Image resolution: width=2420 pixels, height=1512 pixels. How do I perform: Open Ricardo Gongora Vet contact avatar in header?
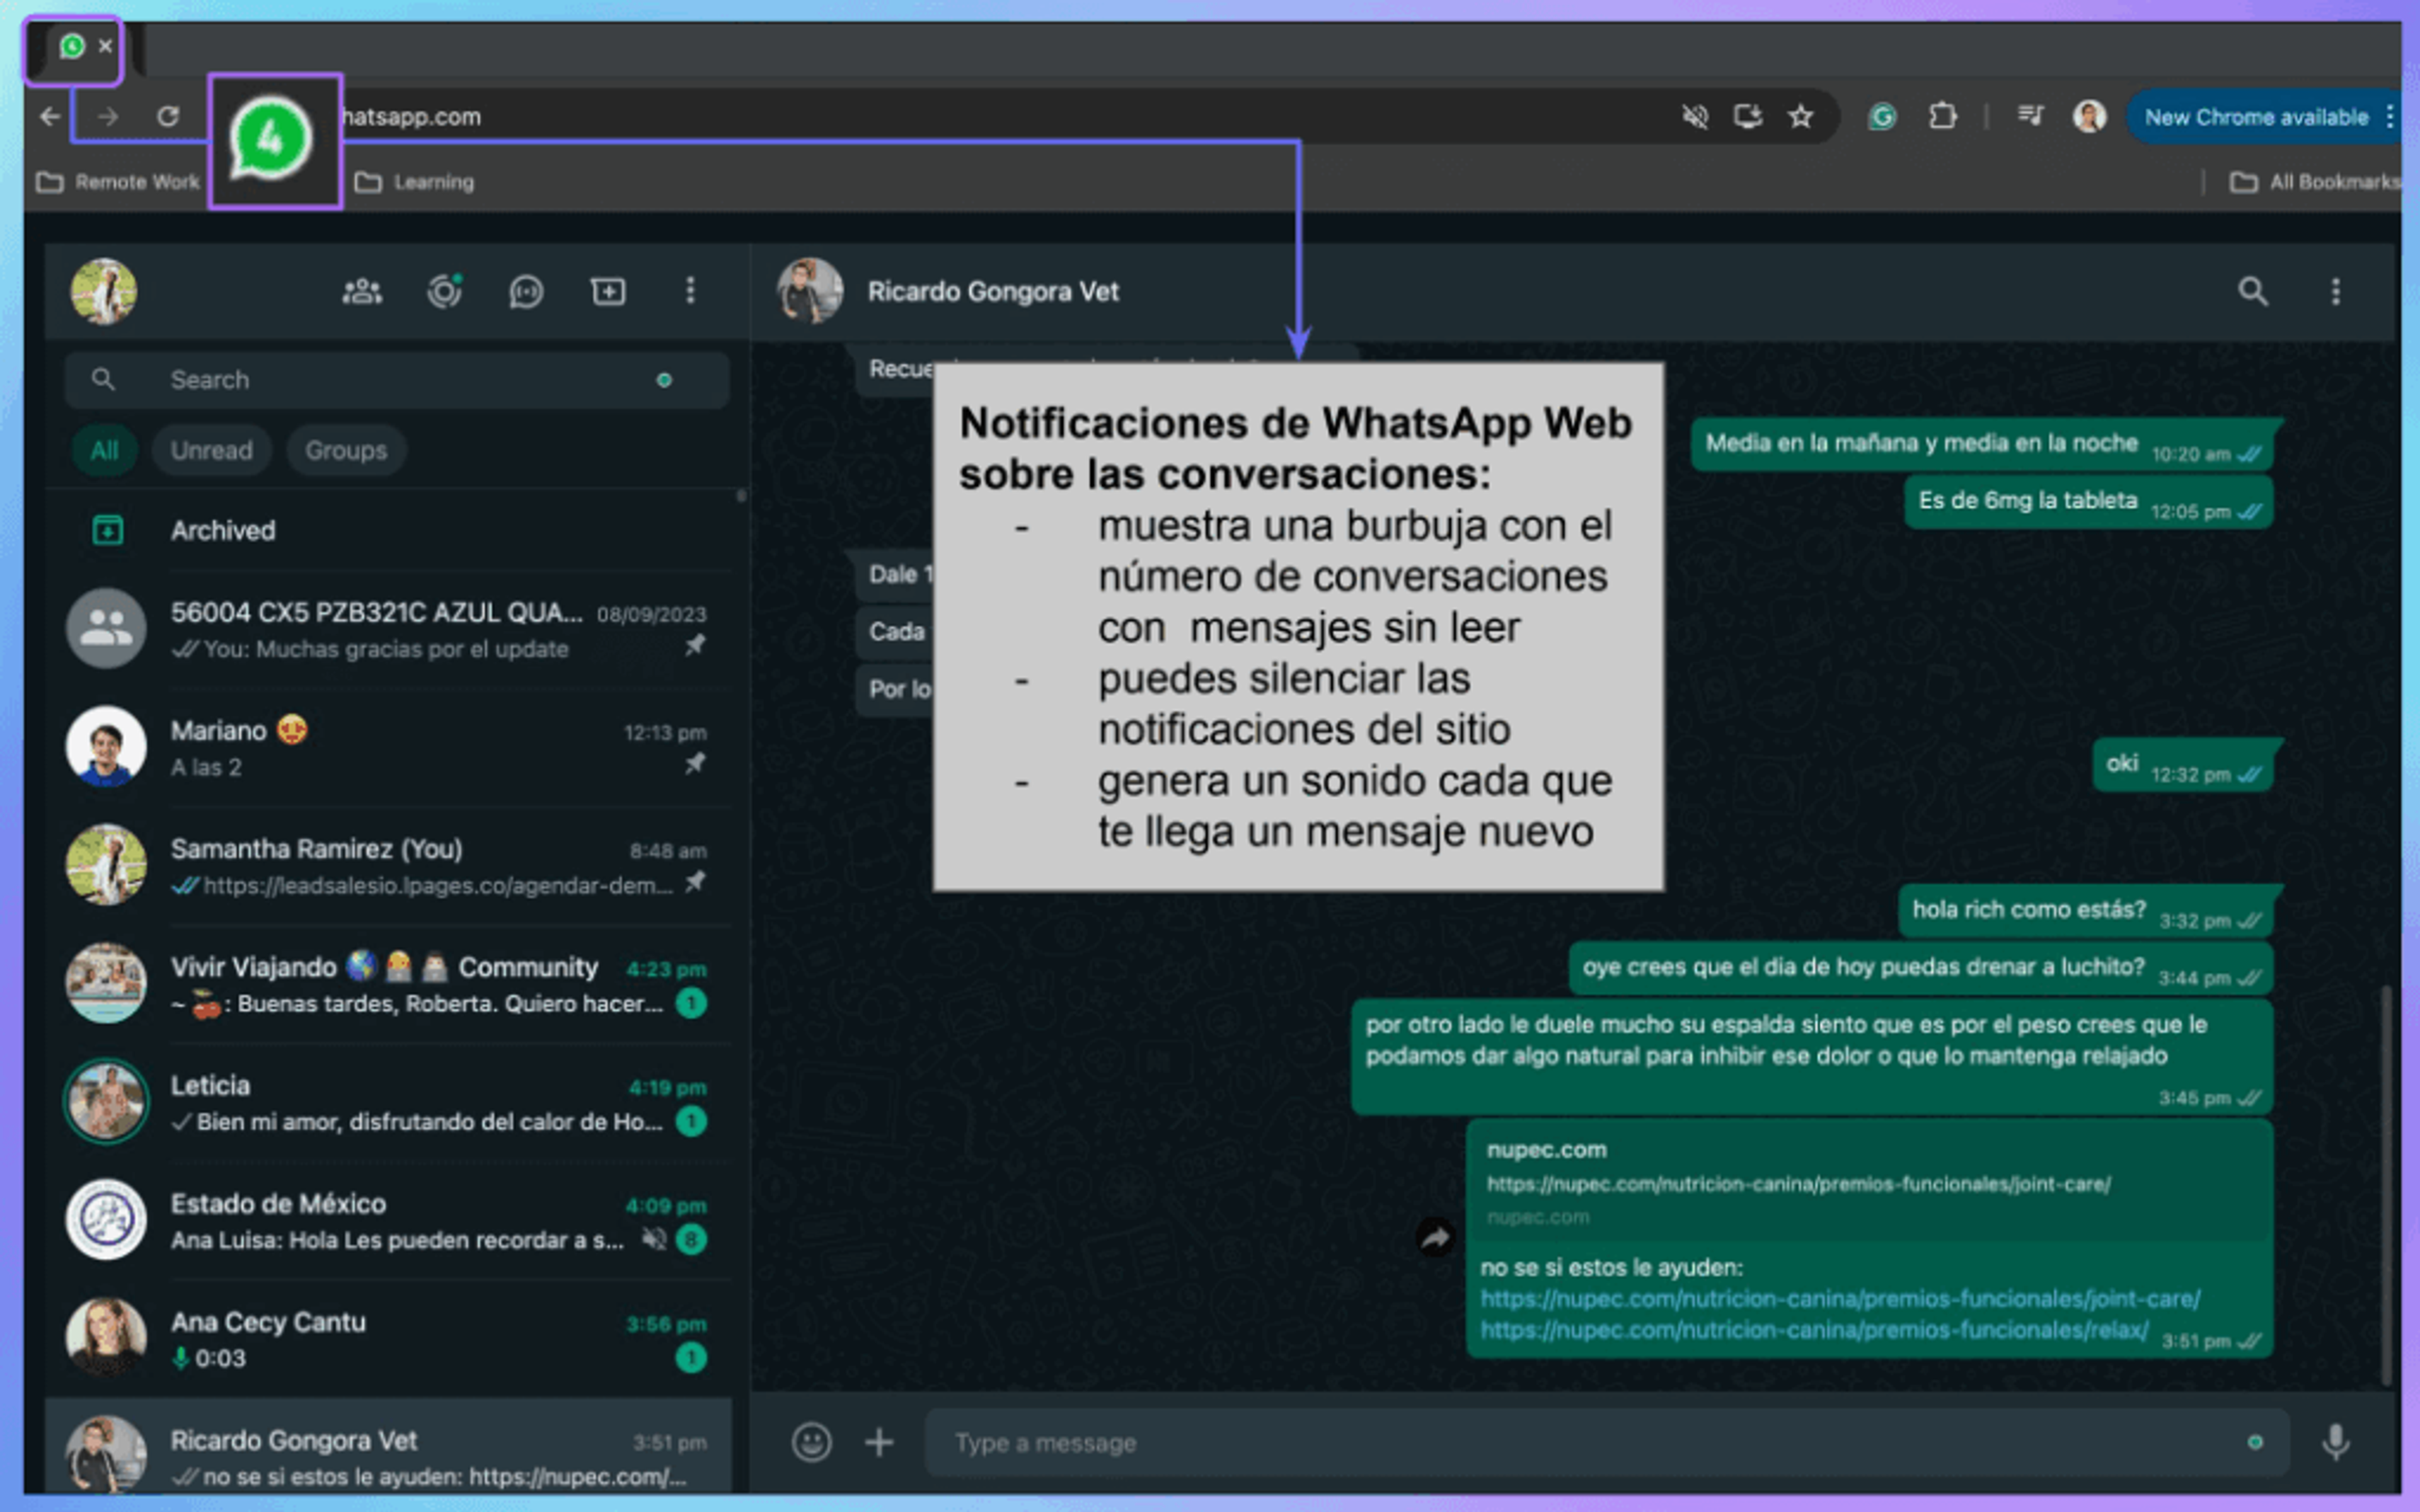(810, 291)
